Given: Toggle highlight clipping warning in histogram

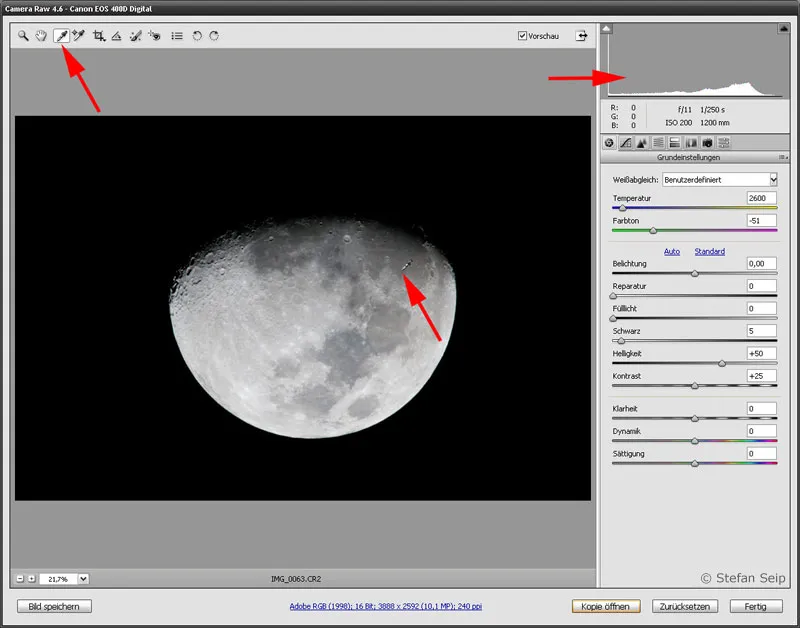Looking at the screenshot, I should (x=784, y=29).
